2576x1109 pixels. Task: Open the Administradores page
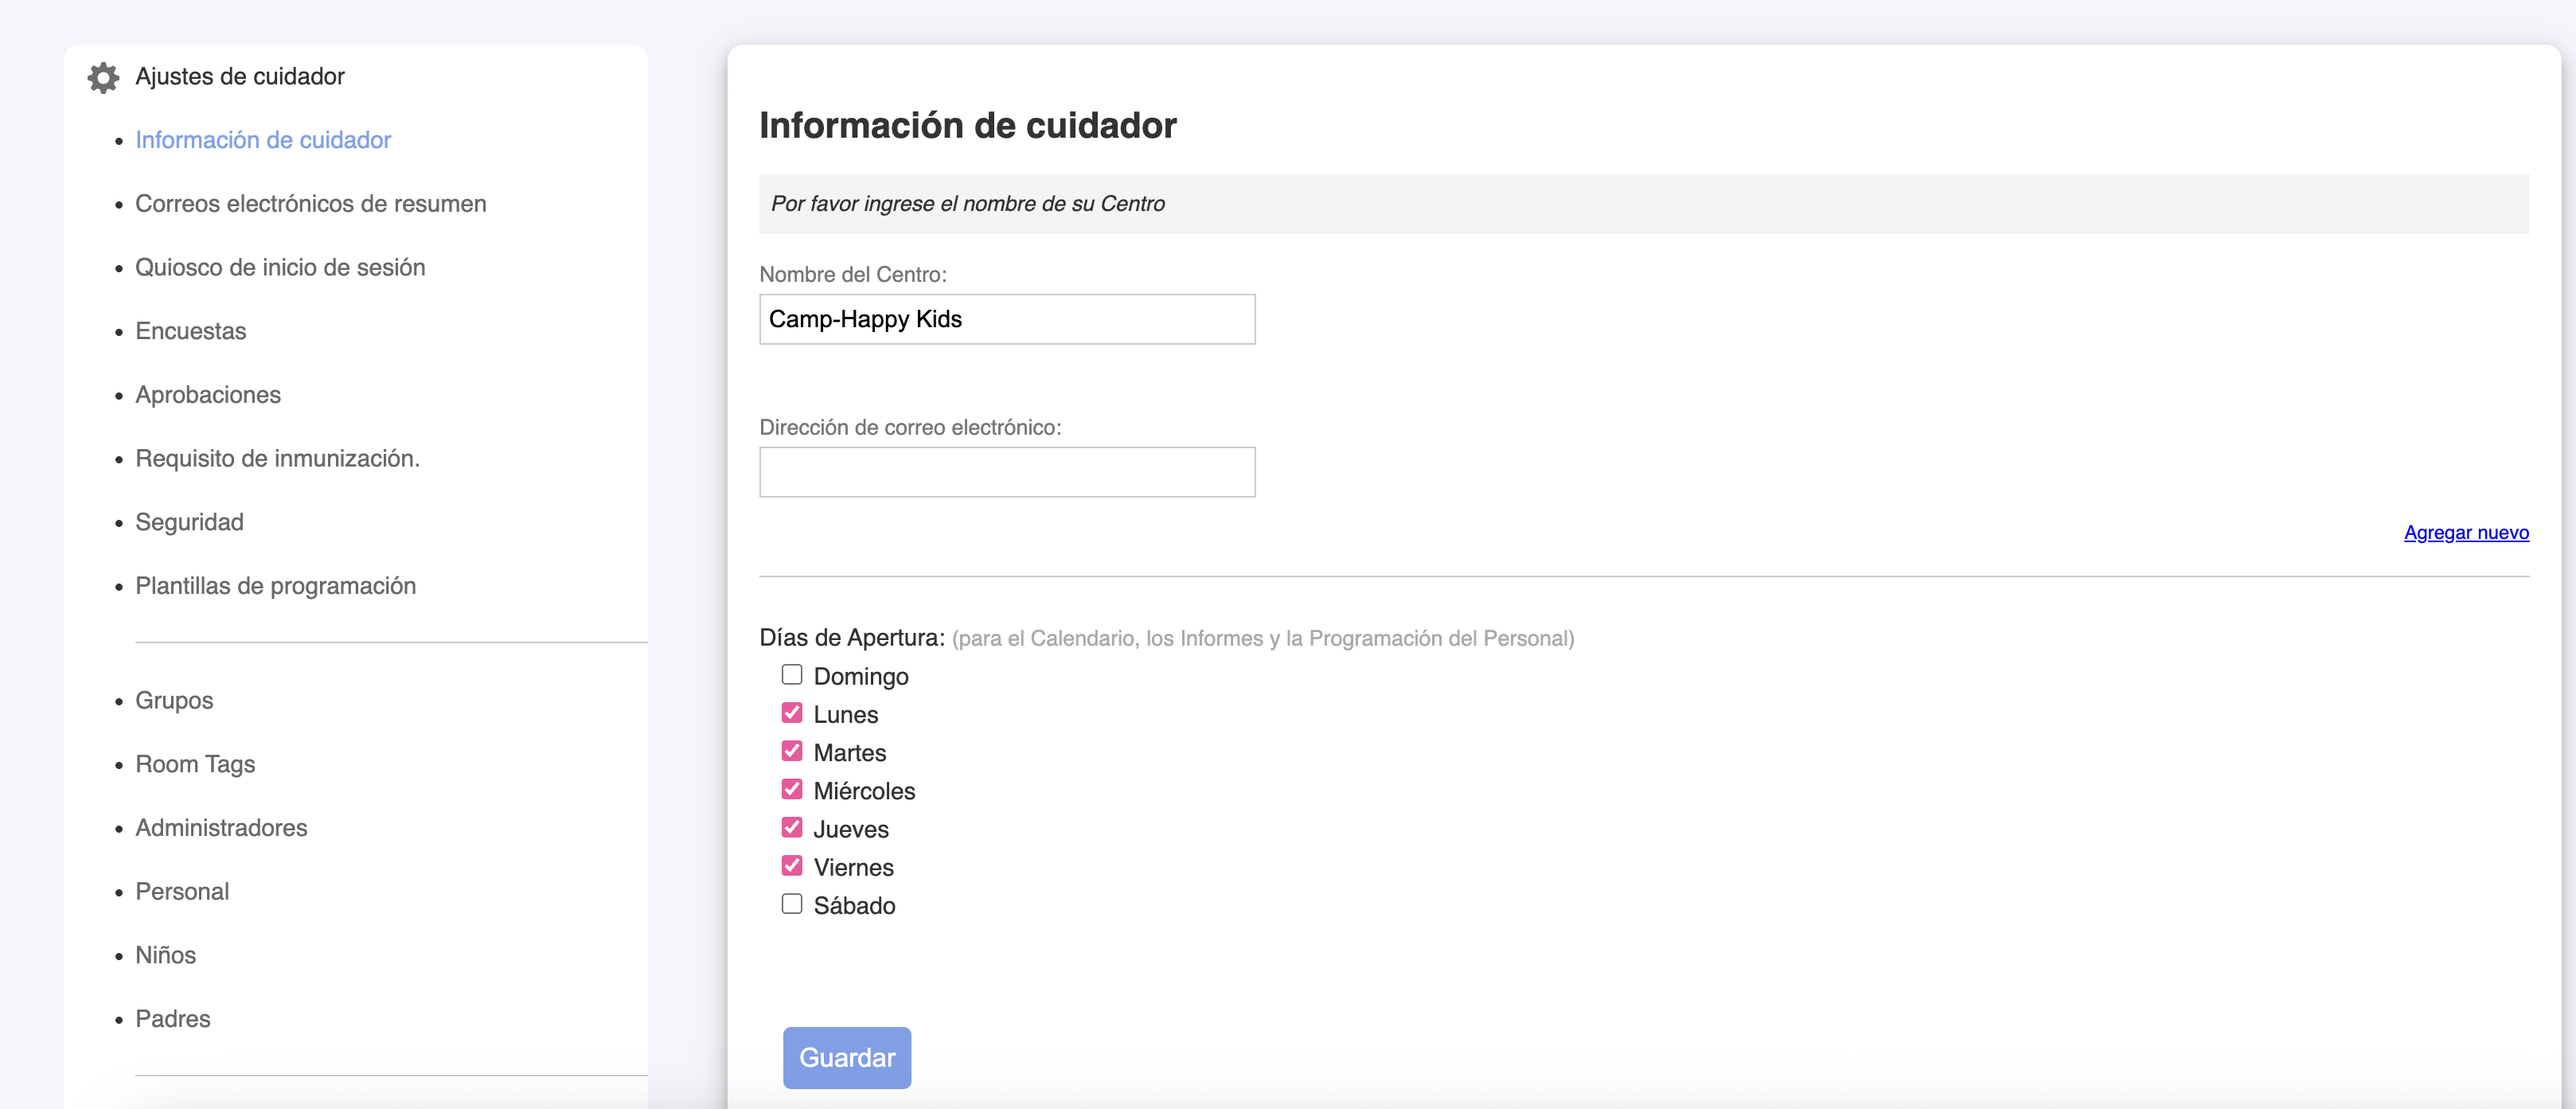(x=221, y=828)
